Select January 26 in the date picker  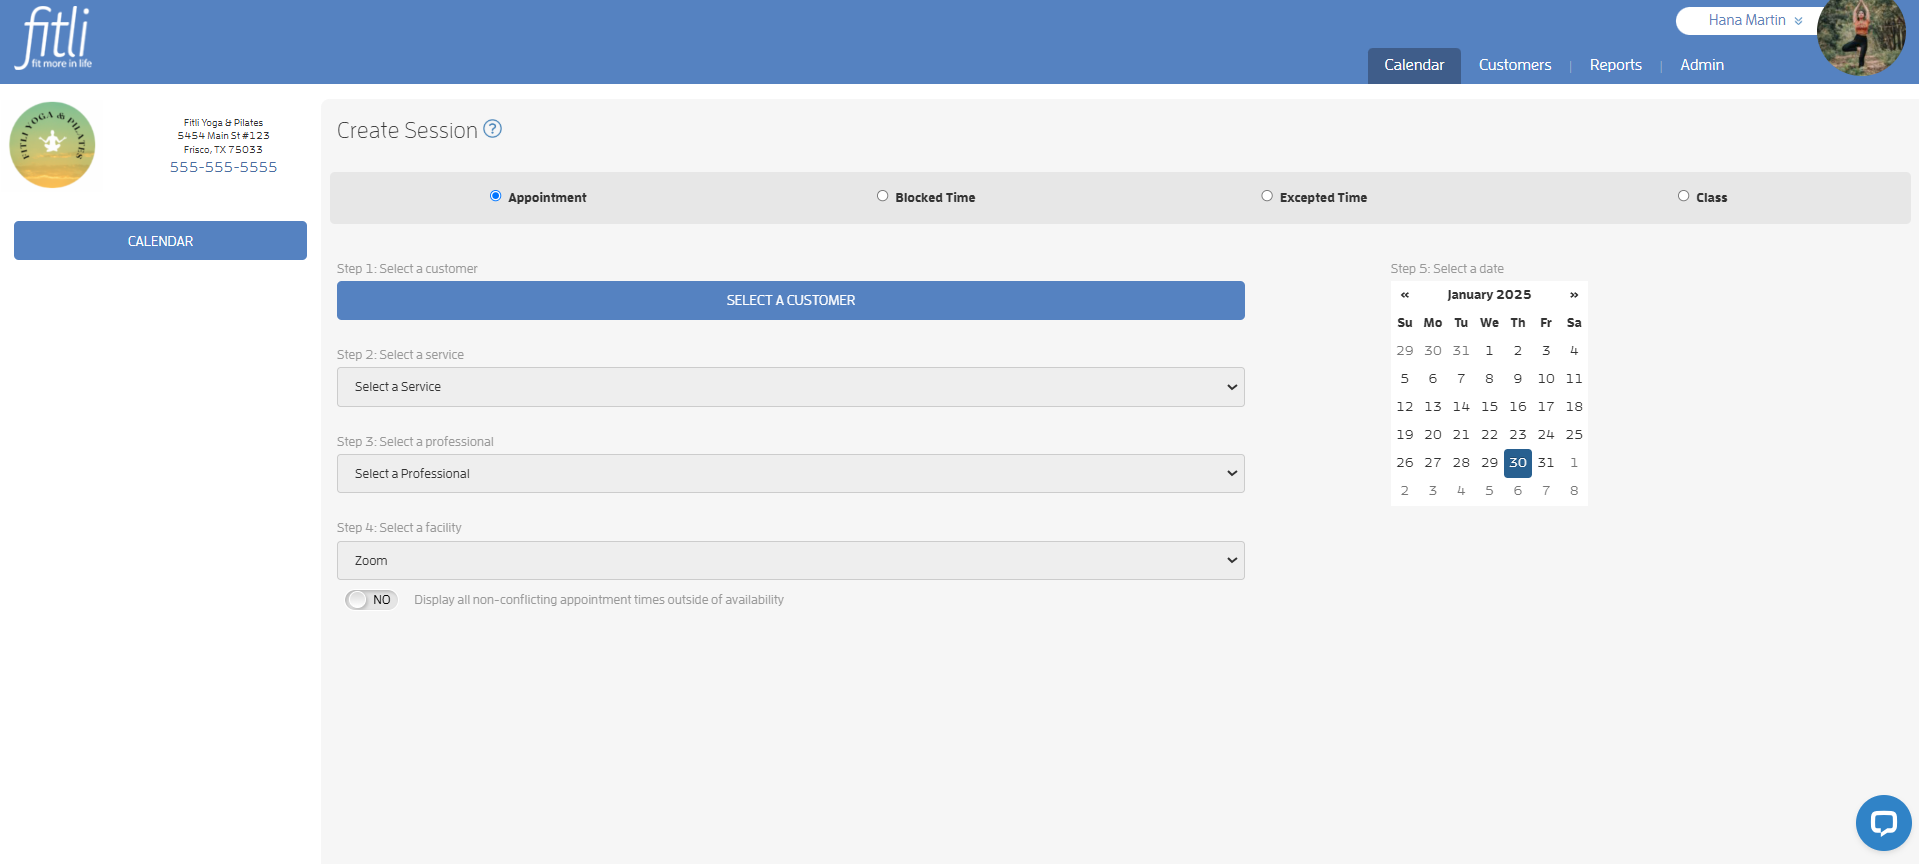(x=1405, y=463)
